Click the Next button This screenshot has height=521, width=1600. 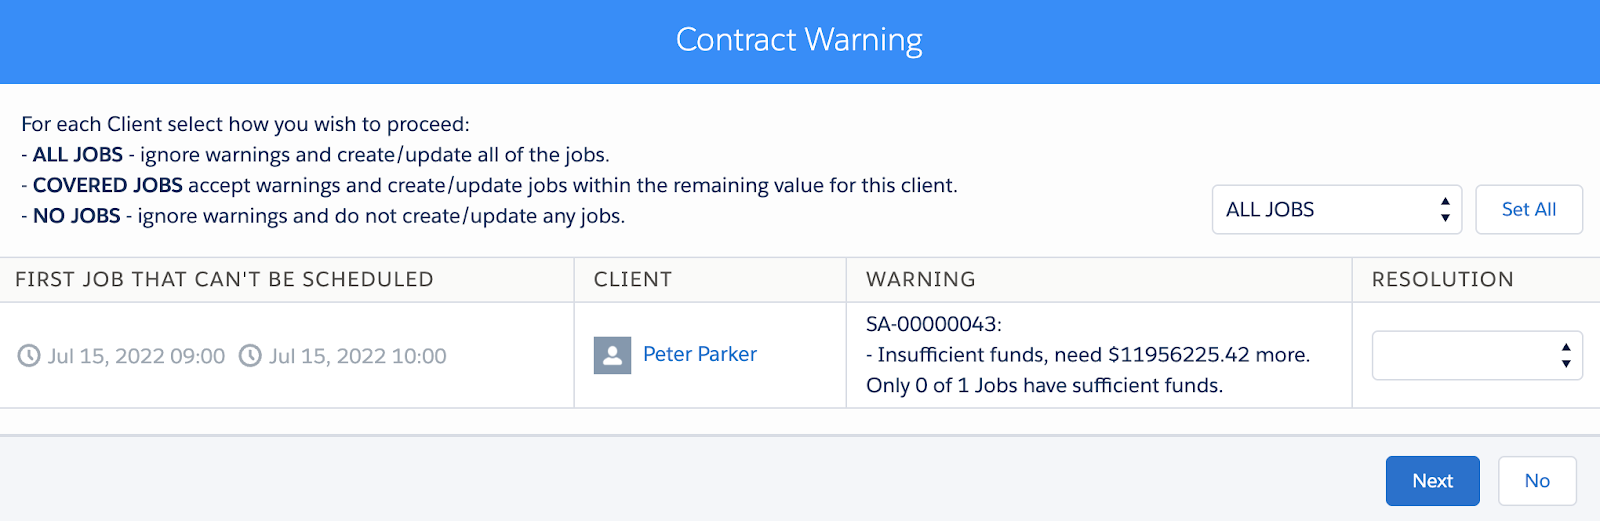[x=1433, y=481]
